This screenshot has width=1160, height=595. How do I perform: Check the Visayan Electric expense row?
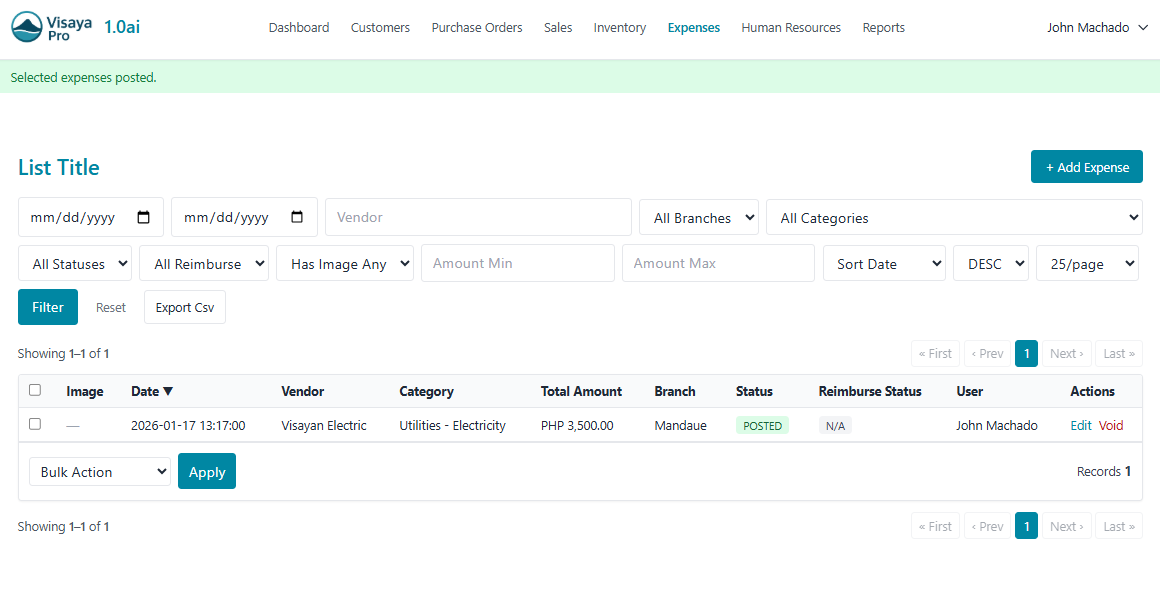point(35,424)
